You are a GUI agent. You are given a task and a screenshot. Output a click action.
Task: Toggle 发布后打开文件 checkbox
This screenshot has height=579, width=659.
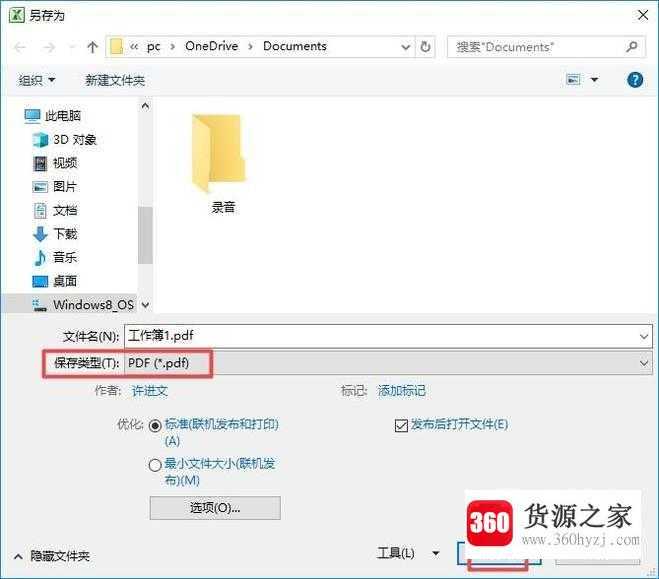401,425
